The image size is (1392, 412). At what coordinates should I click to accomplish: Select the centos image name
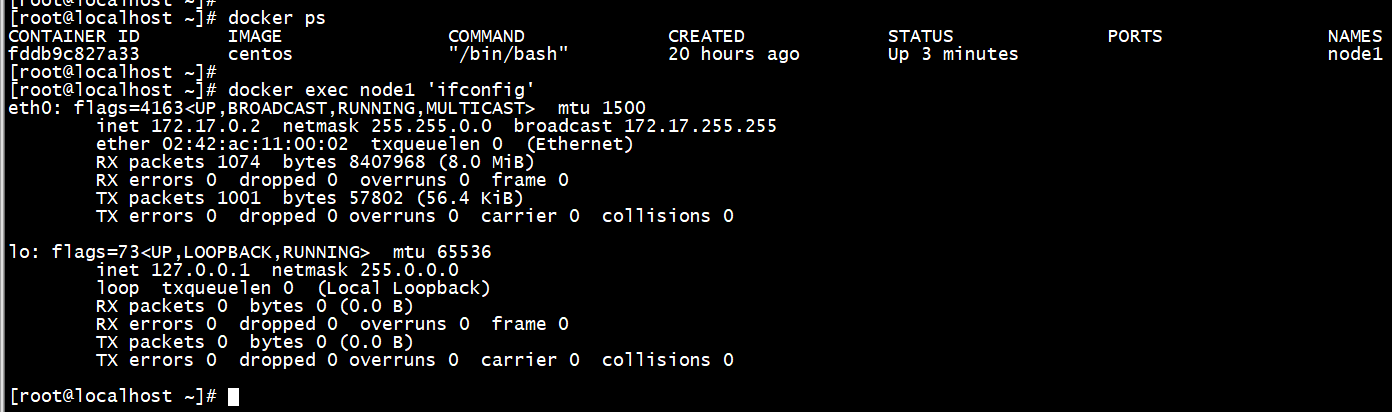pos(260,54)
